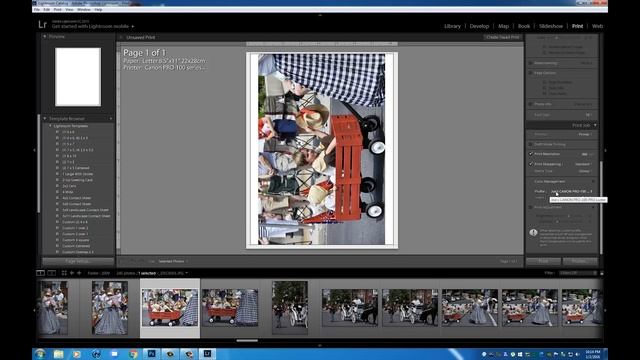Open the color Profile dropdown

coord(571,191)
